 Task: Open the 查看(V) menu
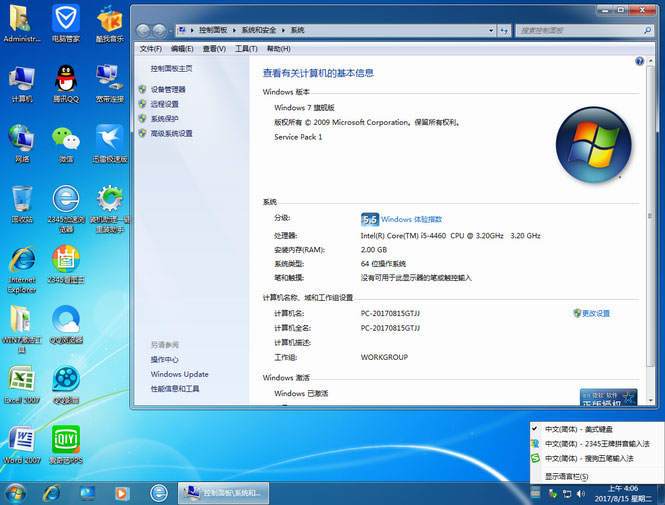click(214, 49)
